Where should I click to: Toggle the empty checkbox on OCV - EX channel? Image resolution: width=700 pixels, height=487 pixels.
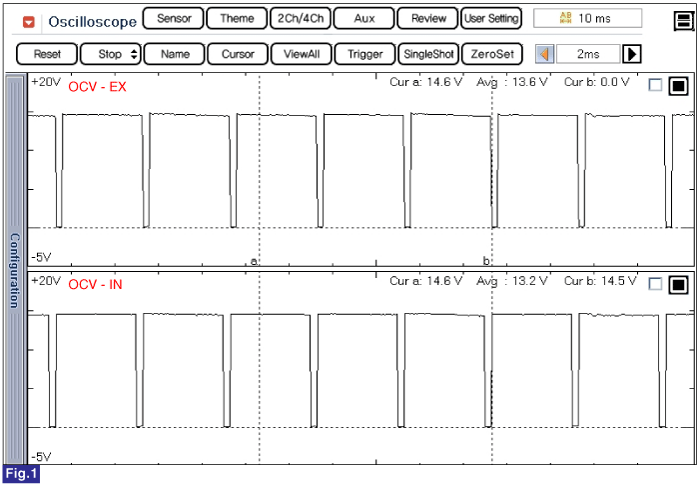point(655,85)
